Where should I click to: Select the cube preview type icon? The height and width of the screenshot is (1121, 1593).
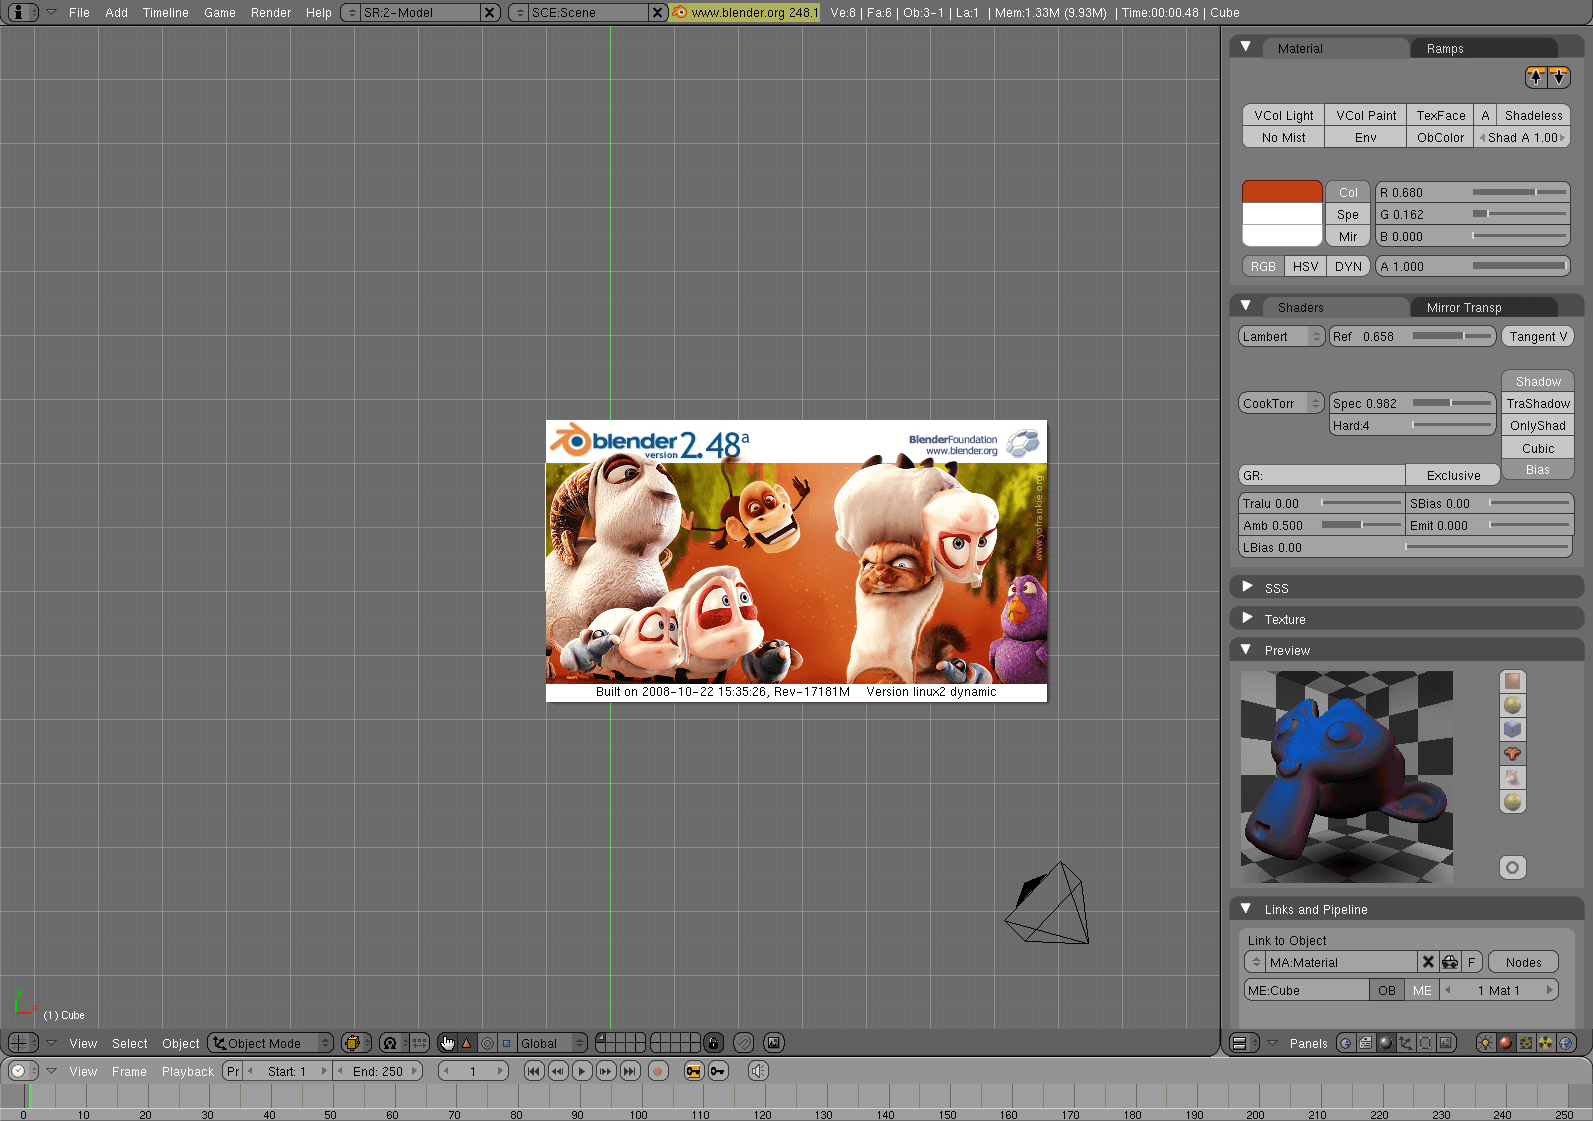pyautogui.click(x=1512, y=729)
